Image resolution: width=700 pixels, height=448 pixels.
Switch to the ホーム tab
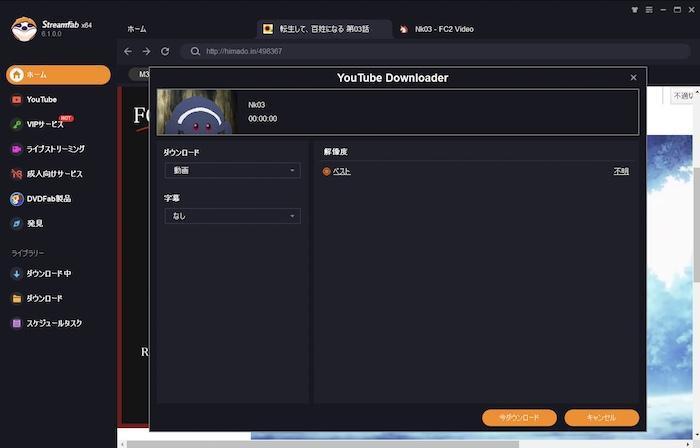coord(137,29)
